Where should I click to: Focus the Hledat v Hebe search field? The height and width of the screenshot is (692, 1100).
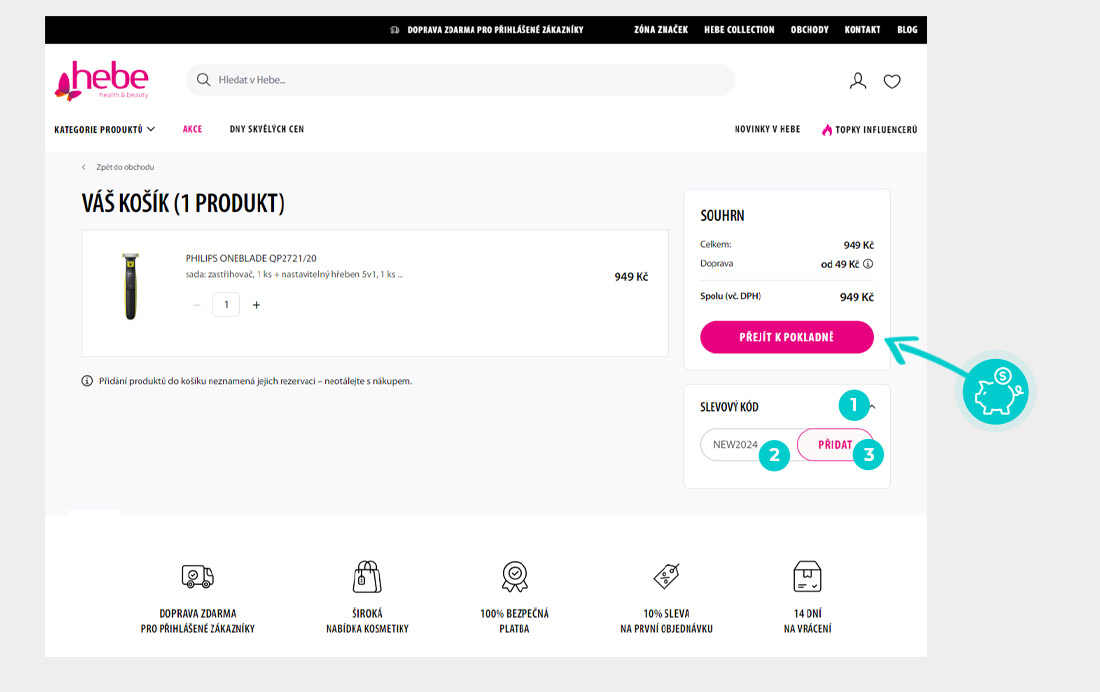pos(460,80)
